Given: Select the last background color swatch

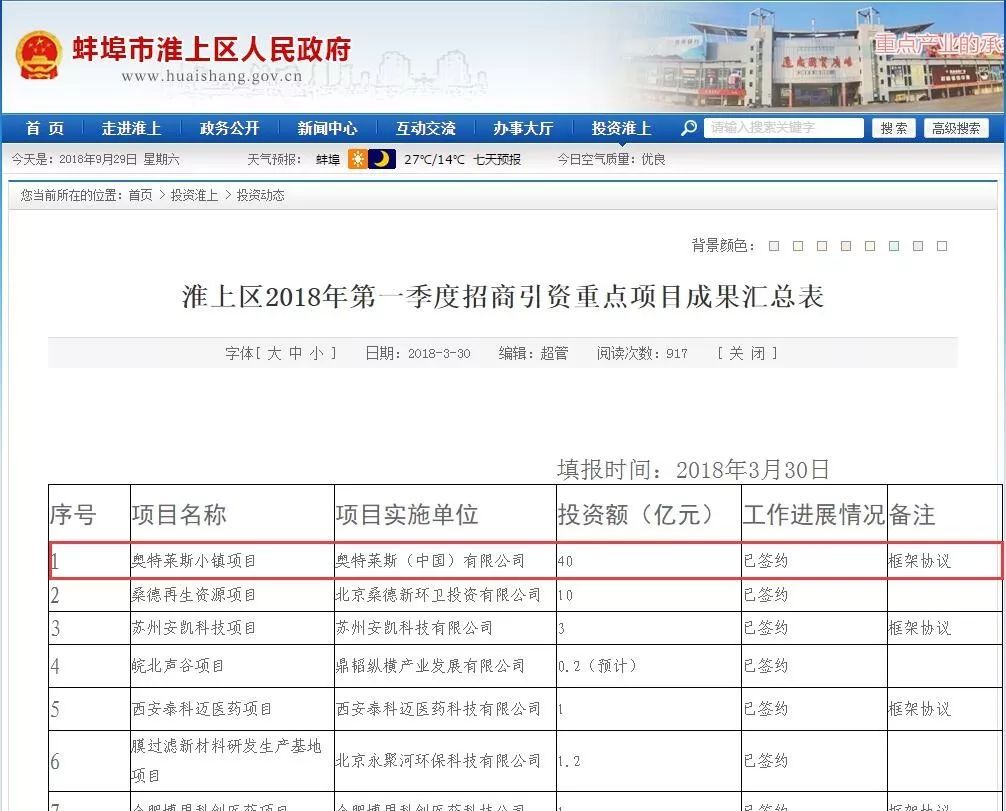Looking at the screenshot, I should [x=942, y=246].
